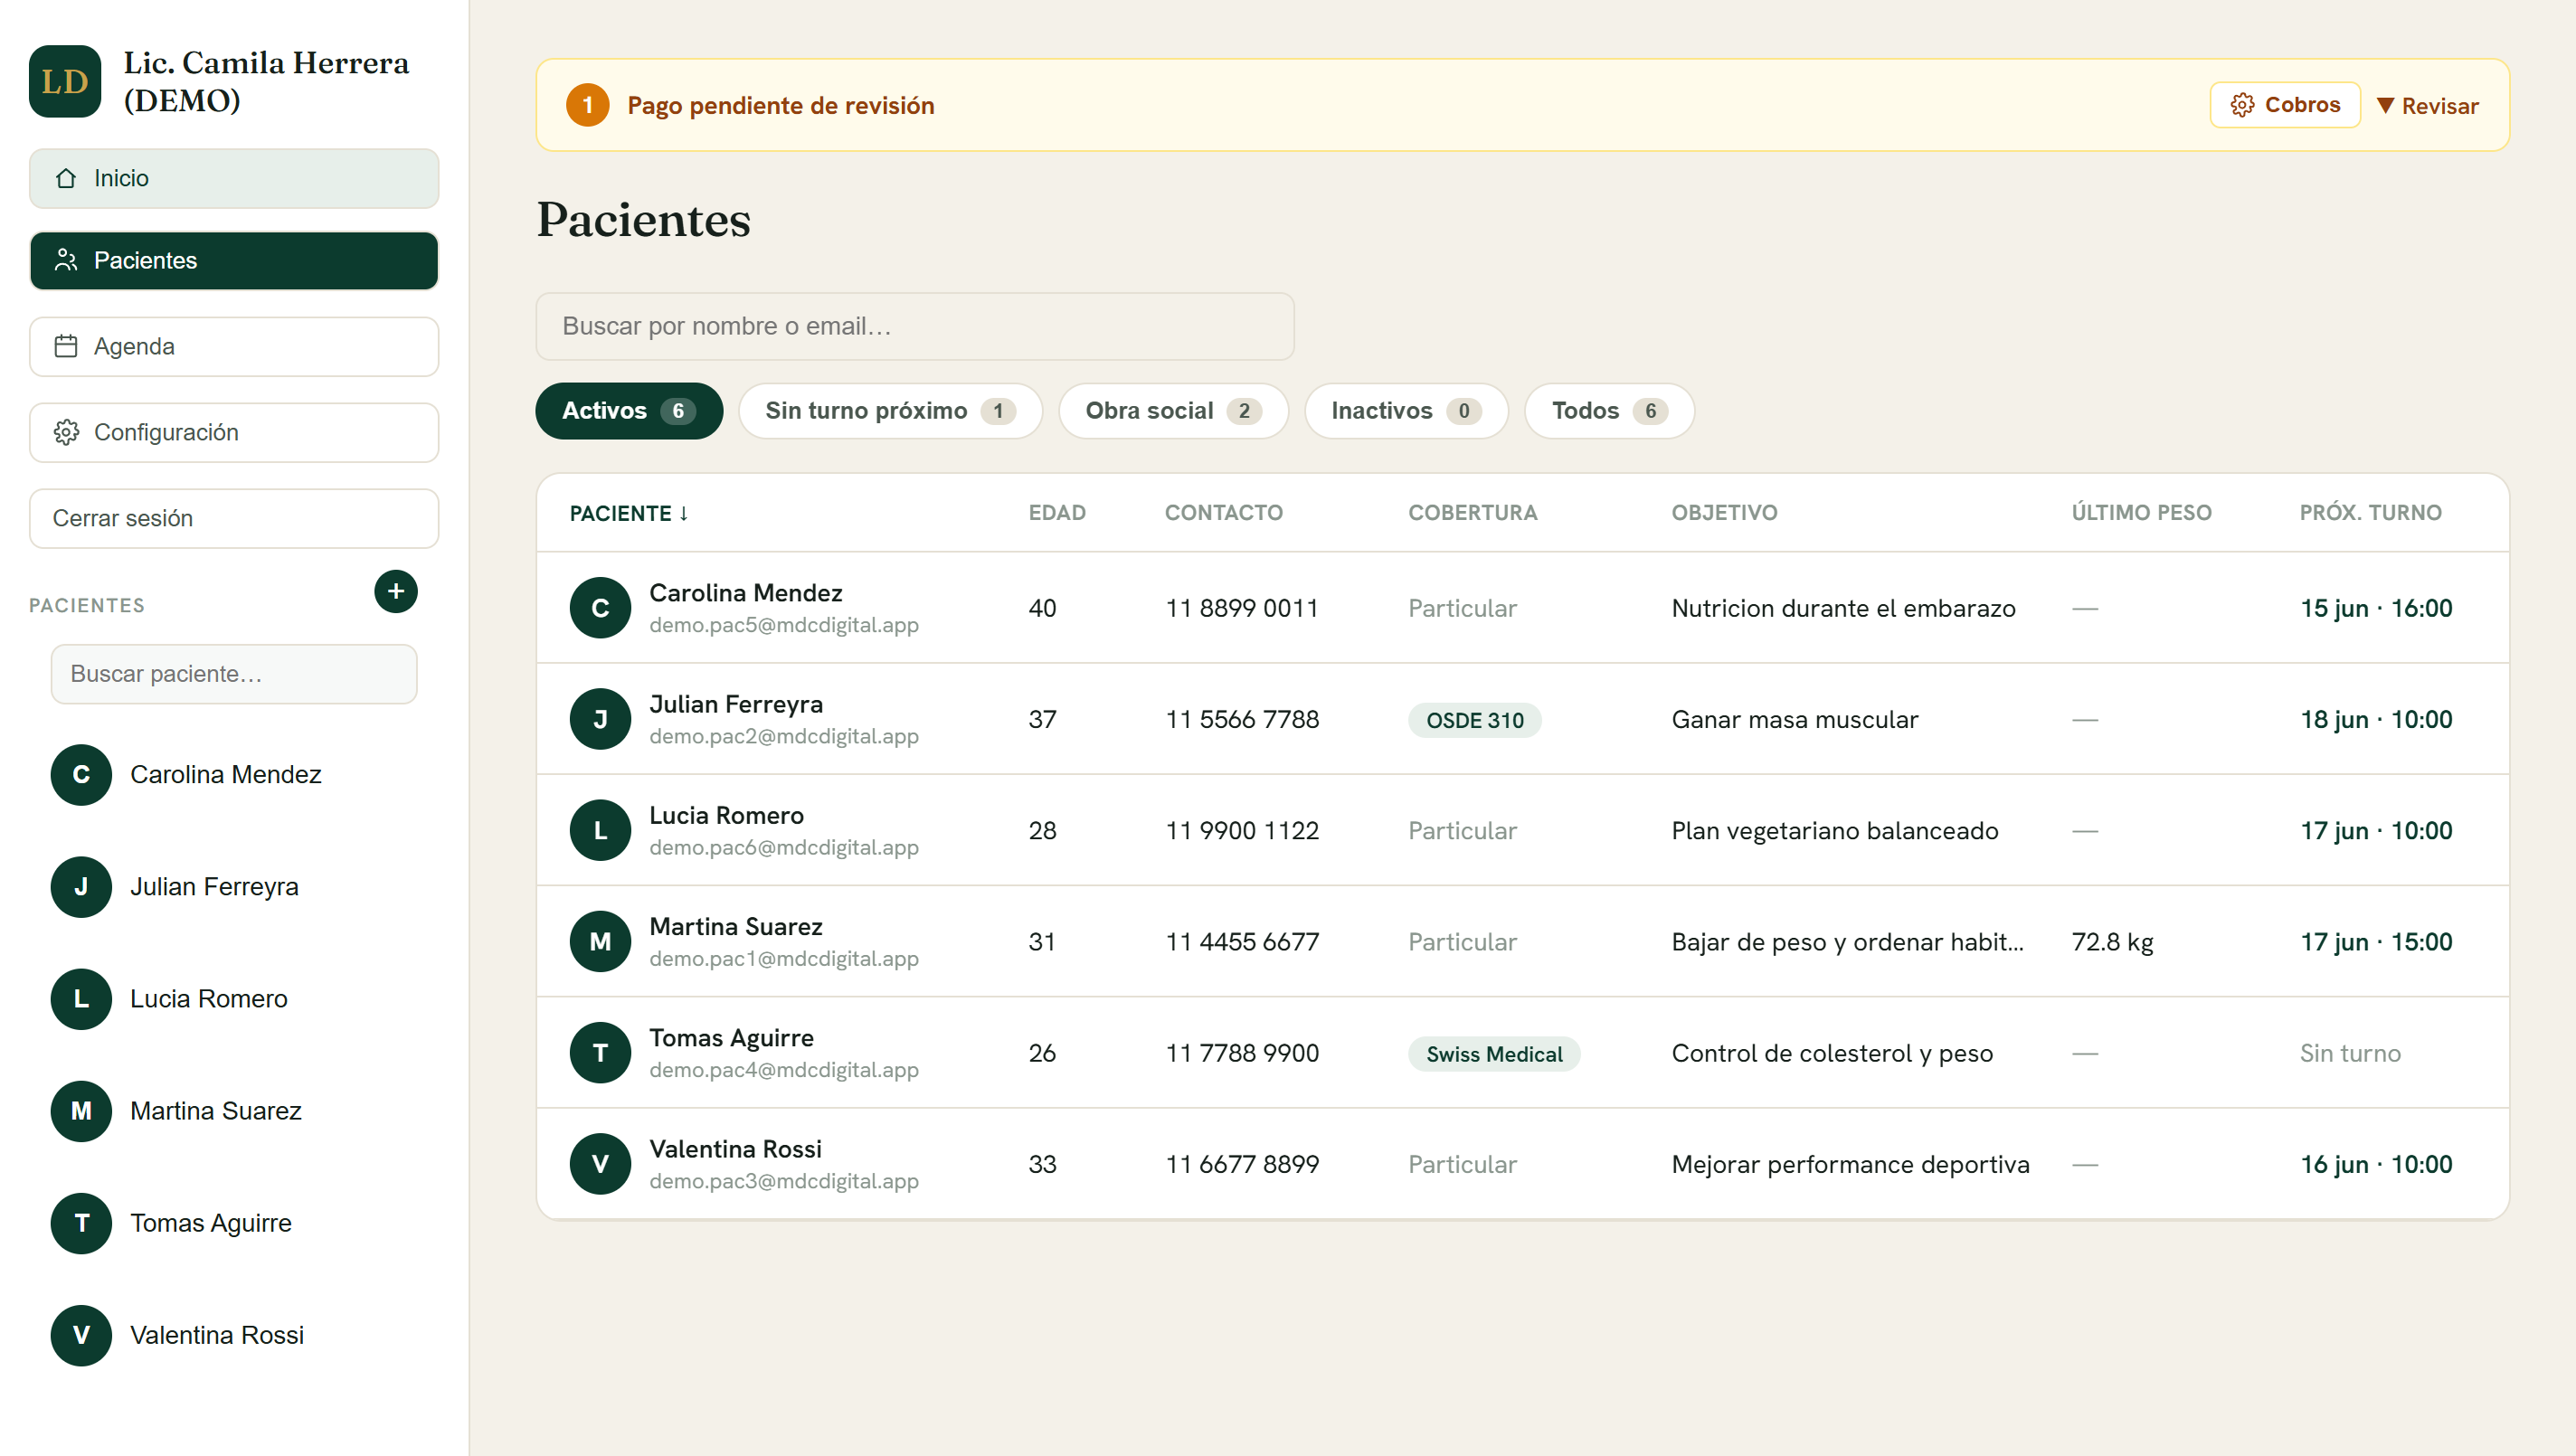
Task: Click Martina Suarez avatar in sidebar
Action: tap(81, 1110)
